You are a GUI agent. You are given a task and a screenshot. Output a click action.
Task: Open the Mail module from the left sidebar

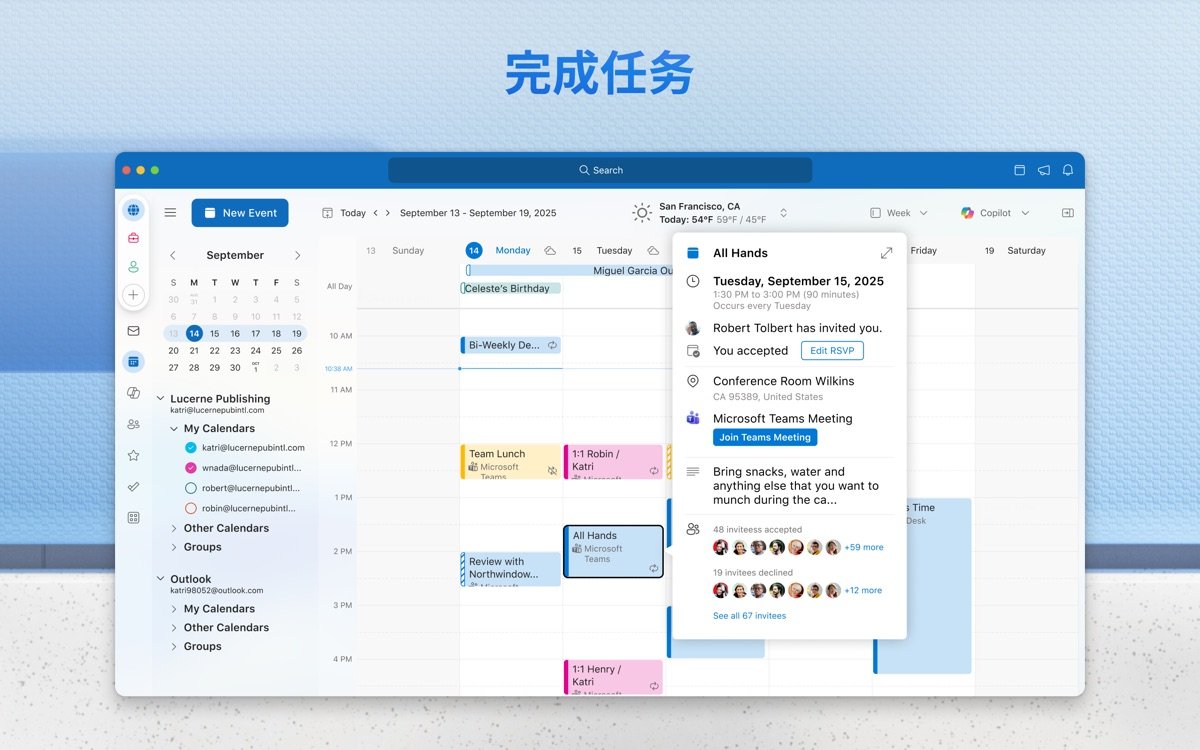click(x=133, y=331)
